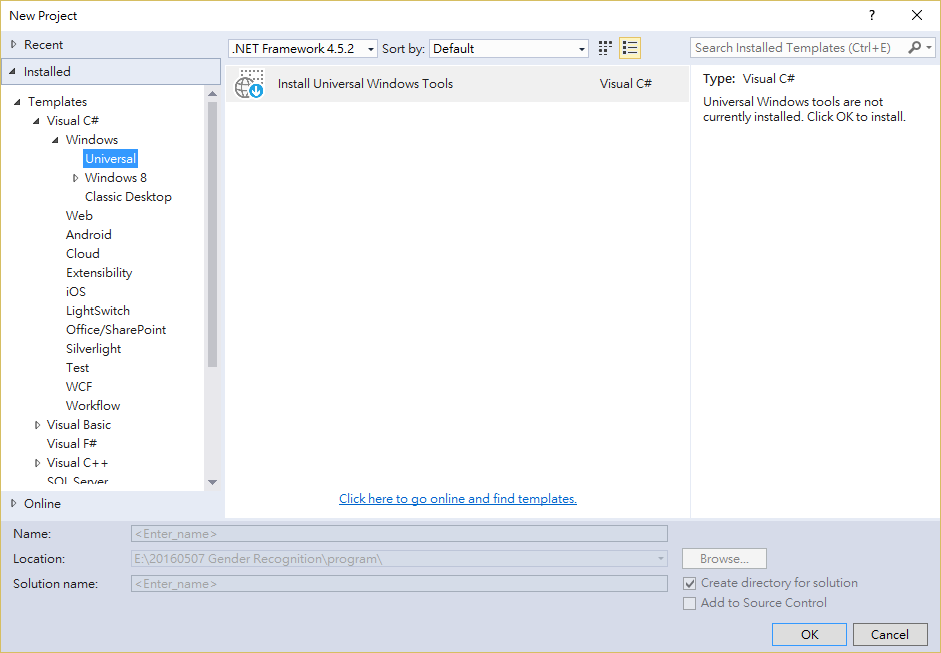This screenshot has width=941, height=653.
Task: Close the New Project dialog
Action: (917, 16)
